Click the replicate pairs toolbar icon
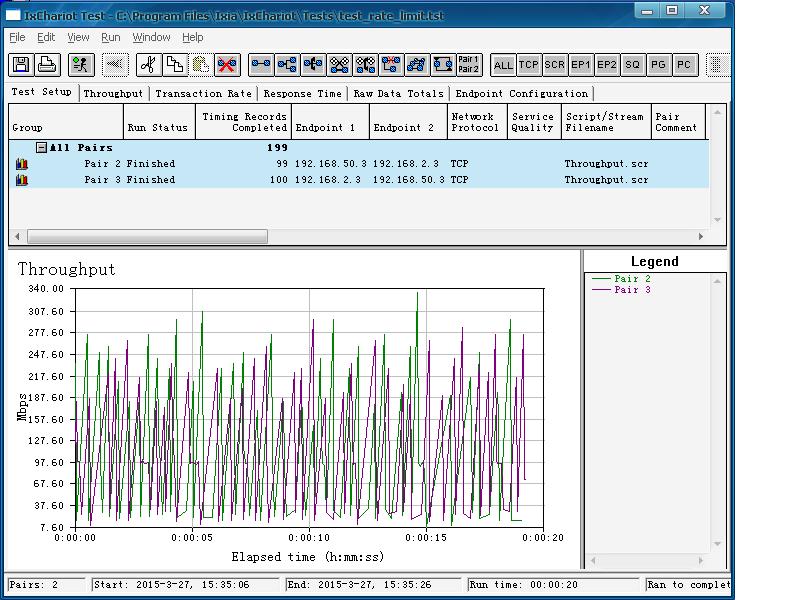 [417, 65]
